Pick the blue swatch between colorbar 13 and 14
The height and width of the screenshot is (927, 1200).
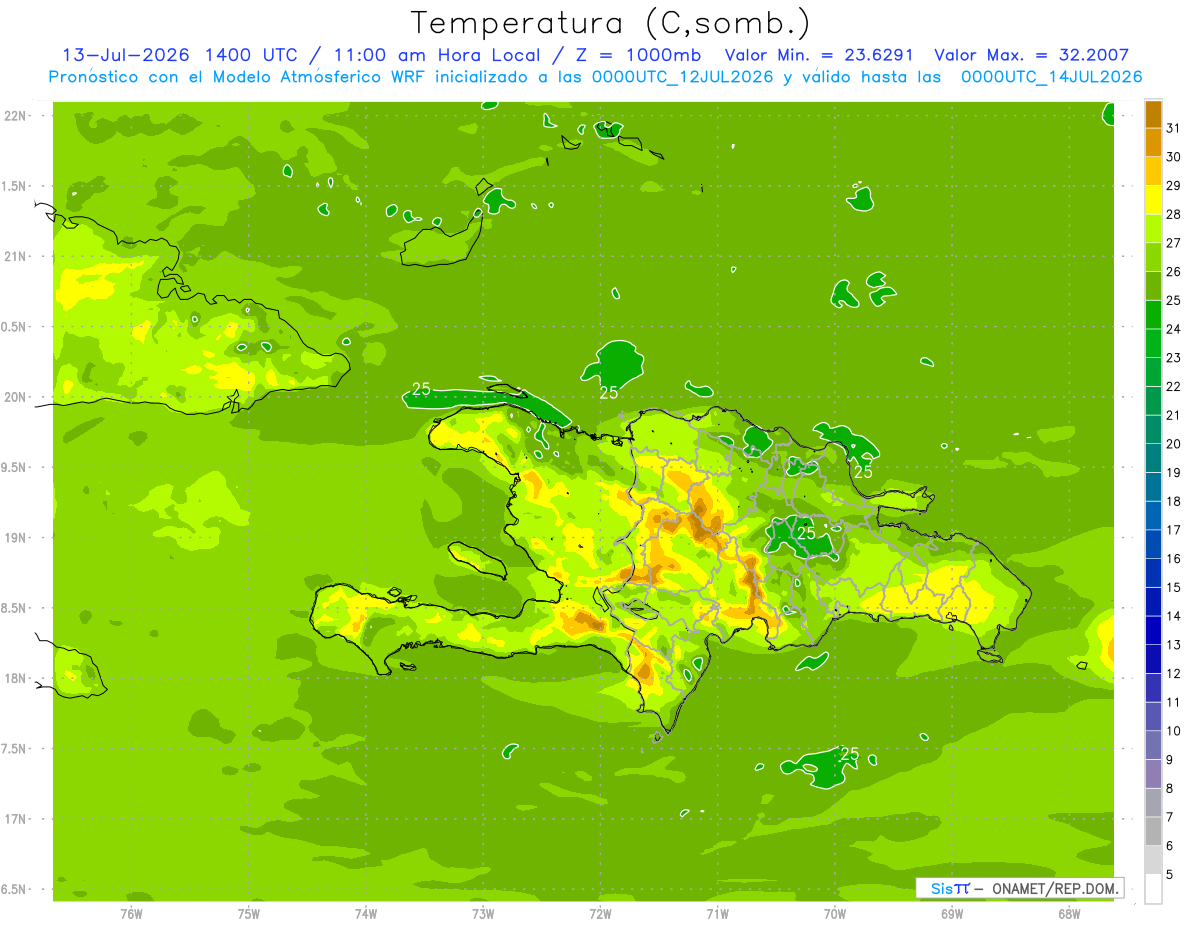point(1153,630)
